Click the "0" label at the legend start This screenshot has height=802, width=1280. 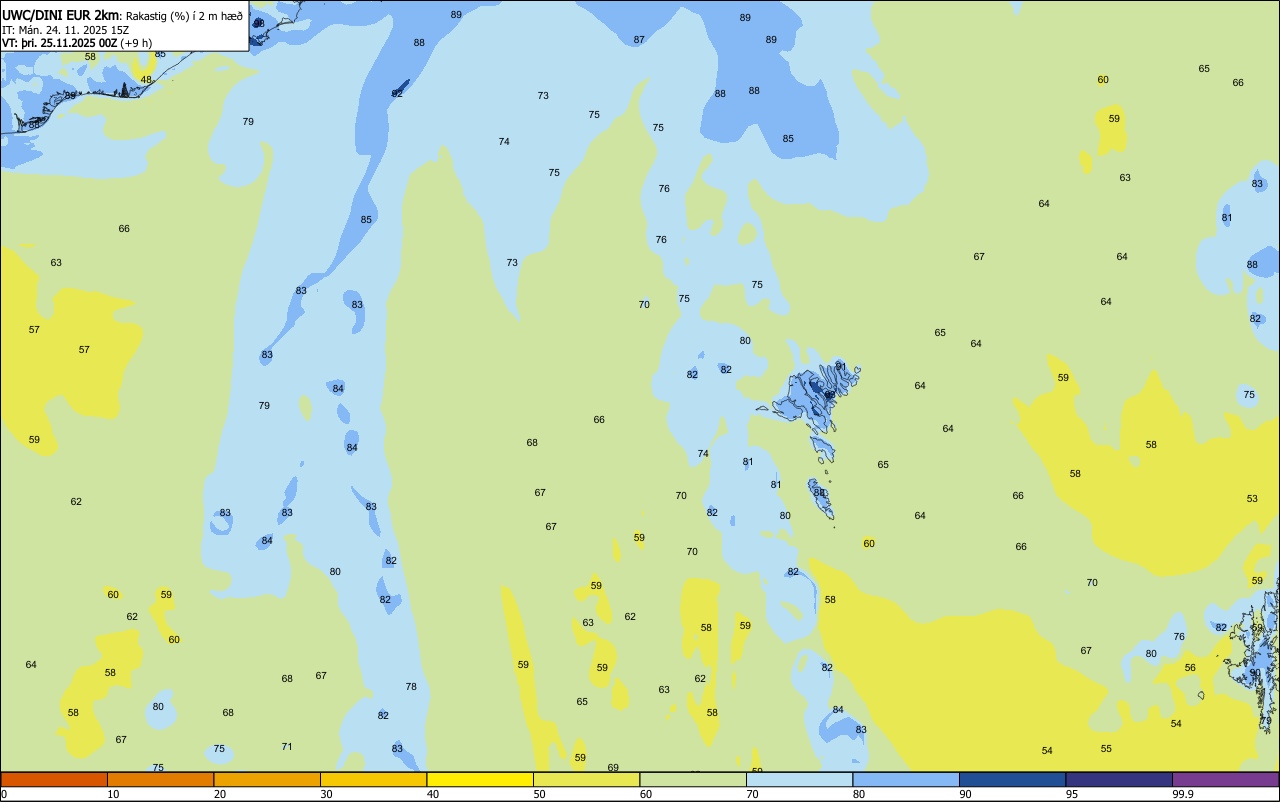coord(4,794)
